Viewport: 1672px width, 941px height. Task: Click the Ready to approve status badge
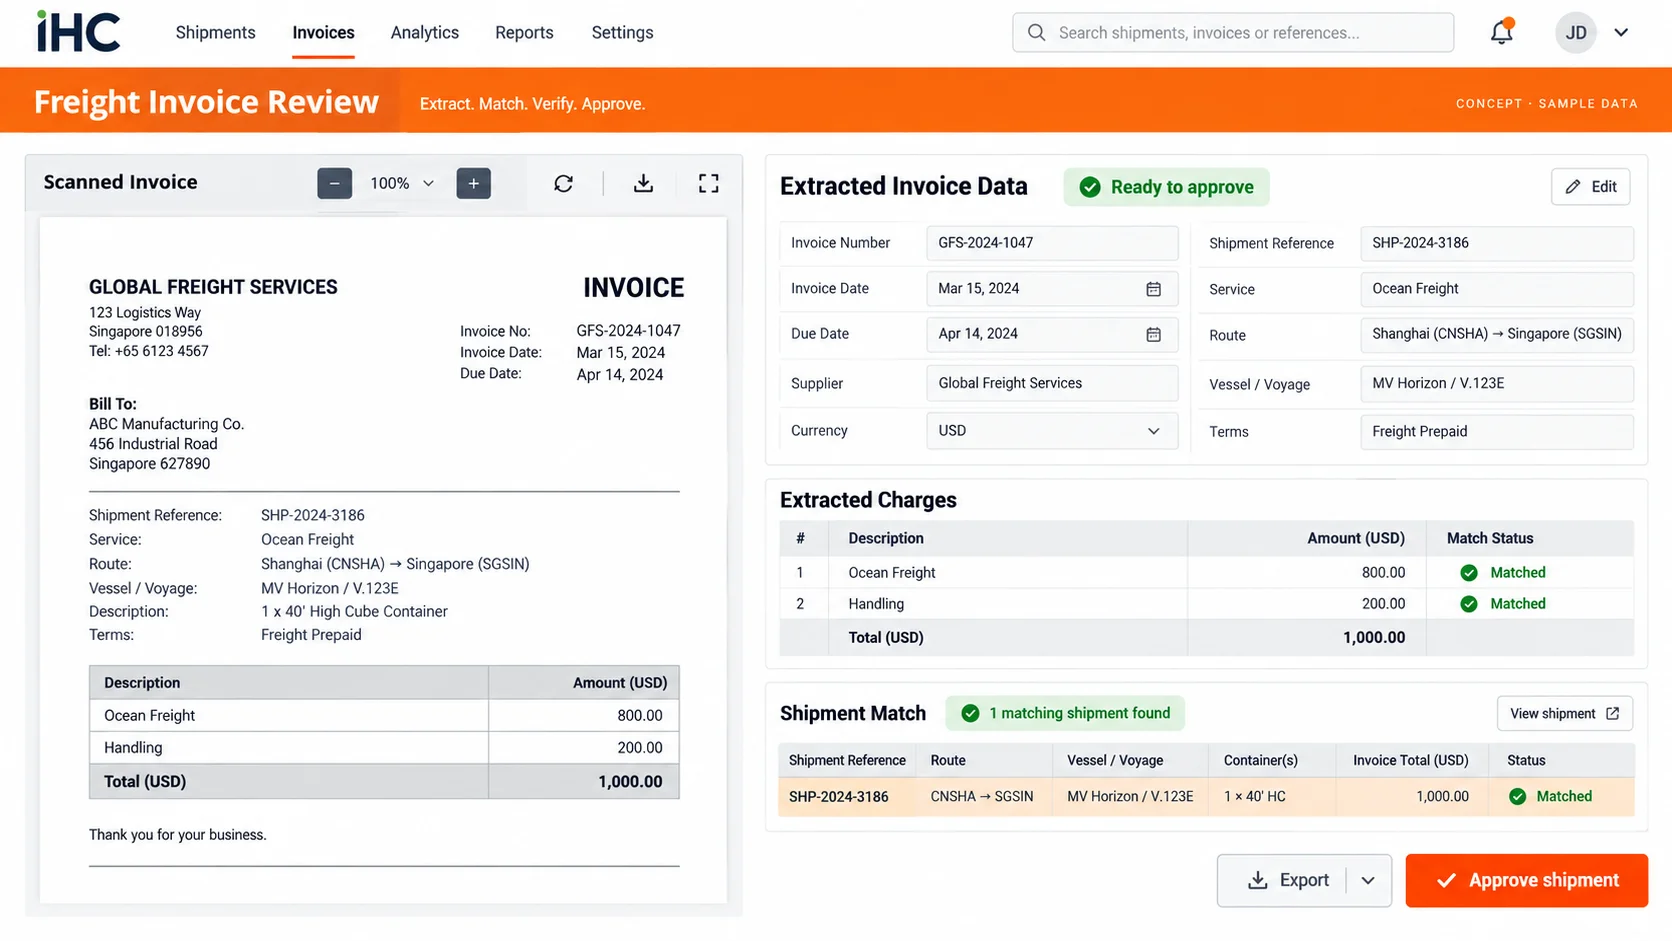1167,187
